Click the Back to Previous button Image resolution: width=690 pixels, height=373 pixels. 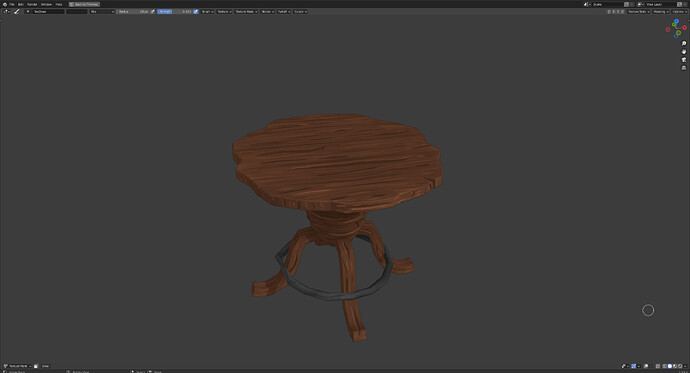pos(84,4)
